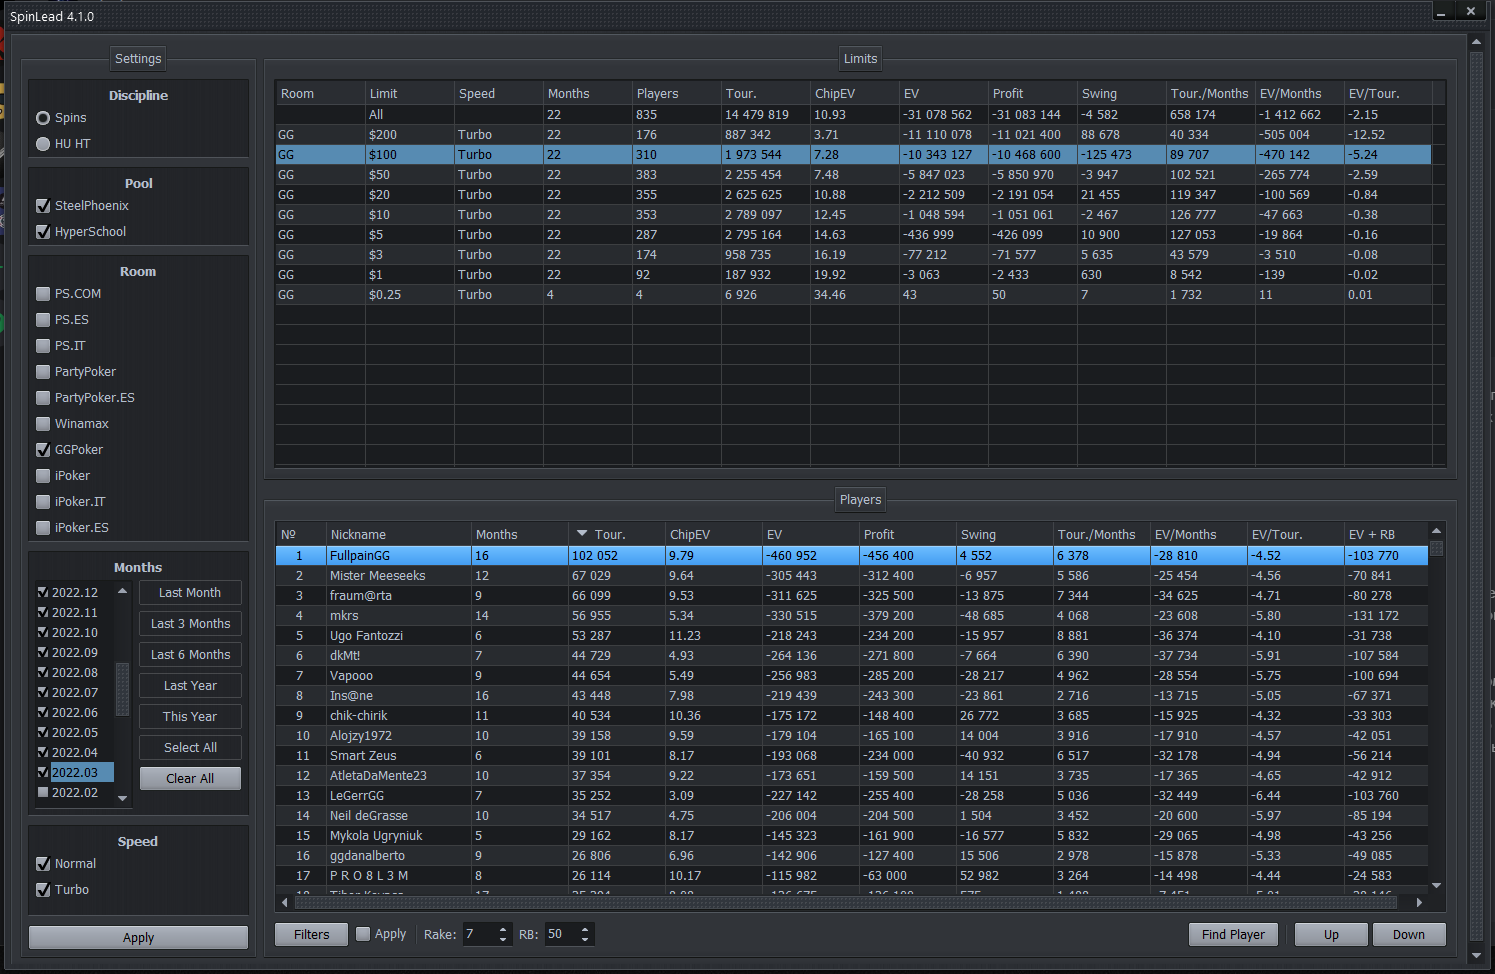Viewport: 1495px width, 974px height.
Task: Increase the Rake value with the up arrow
Action: tap(503, 928)
